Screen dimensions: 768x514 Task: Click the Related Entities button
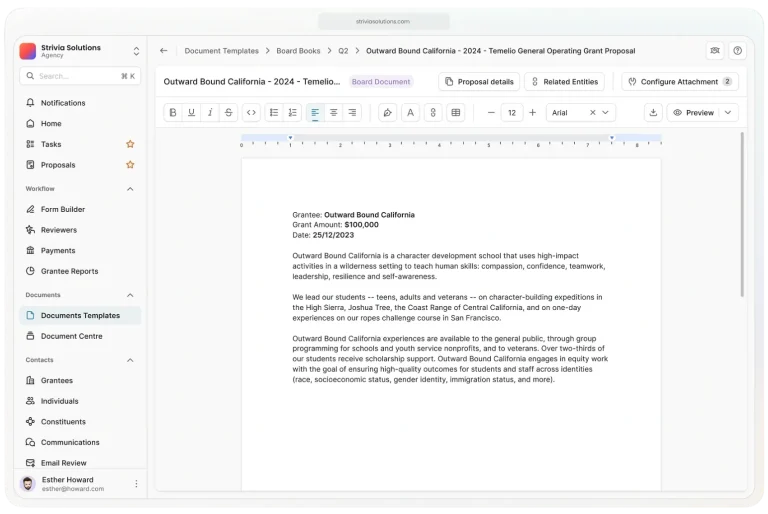point(564,82)
